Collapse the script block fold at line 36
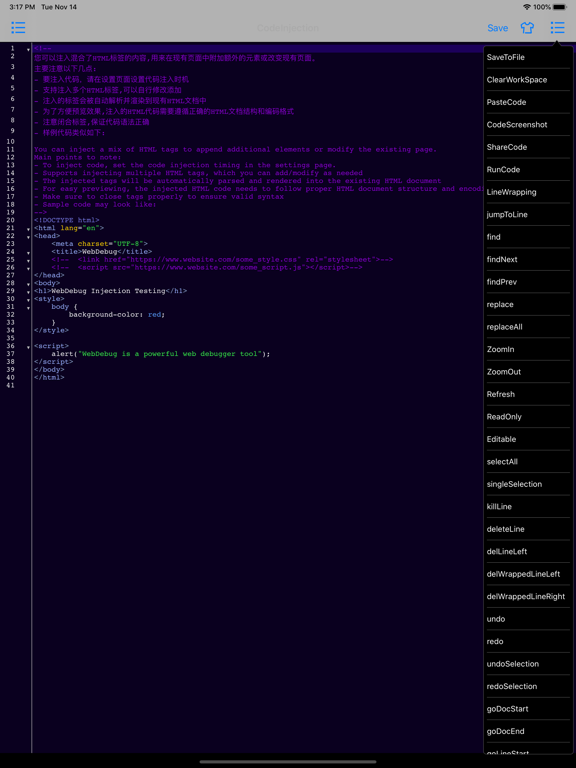The height and width of the screenshot is (768, 576). point(28,347)
